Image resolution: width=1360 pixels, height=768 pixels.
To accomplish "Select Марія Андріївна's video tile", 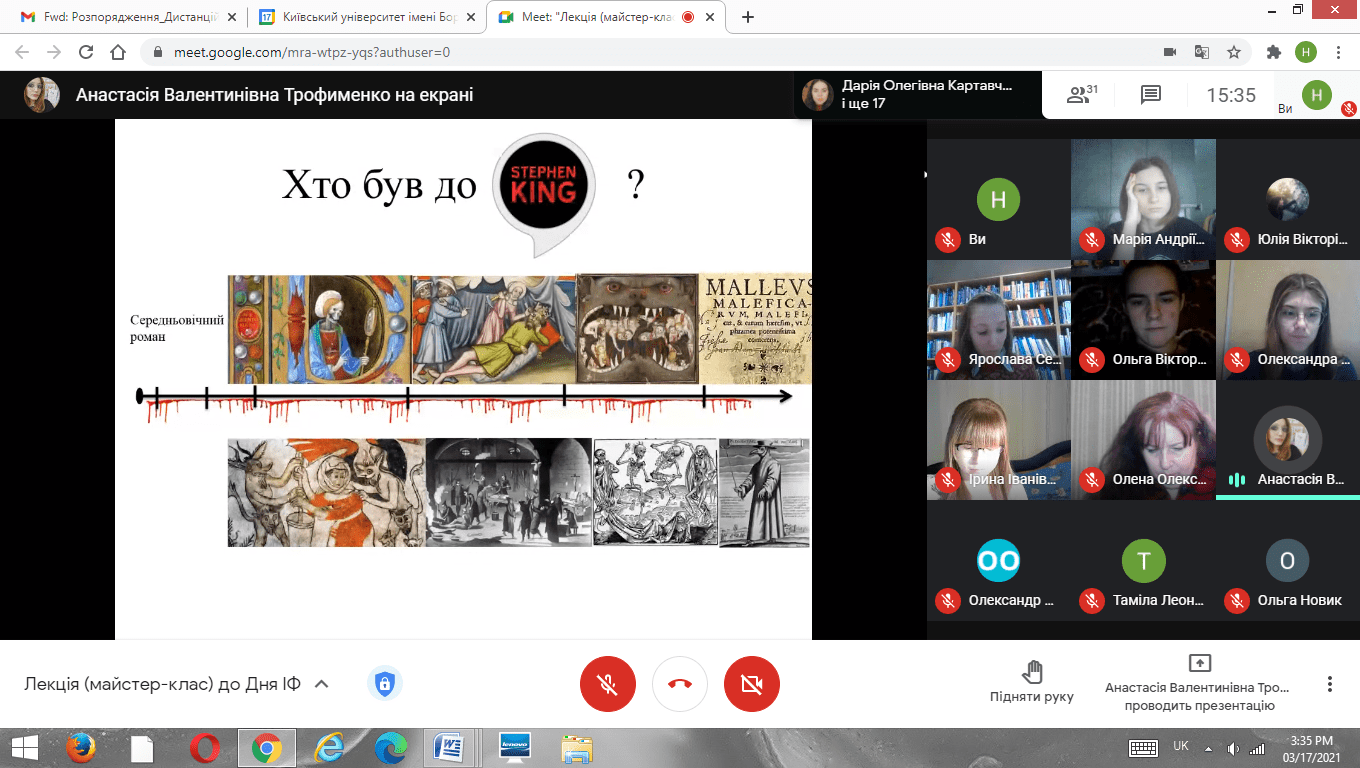I will (1143, 199).
